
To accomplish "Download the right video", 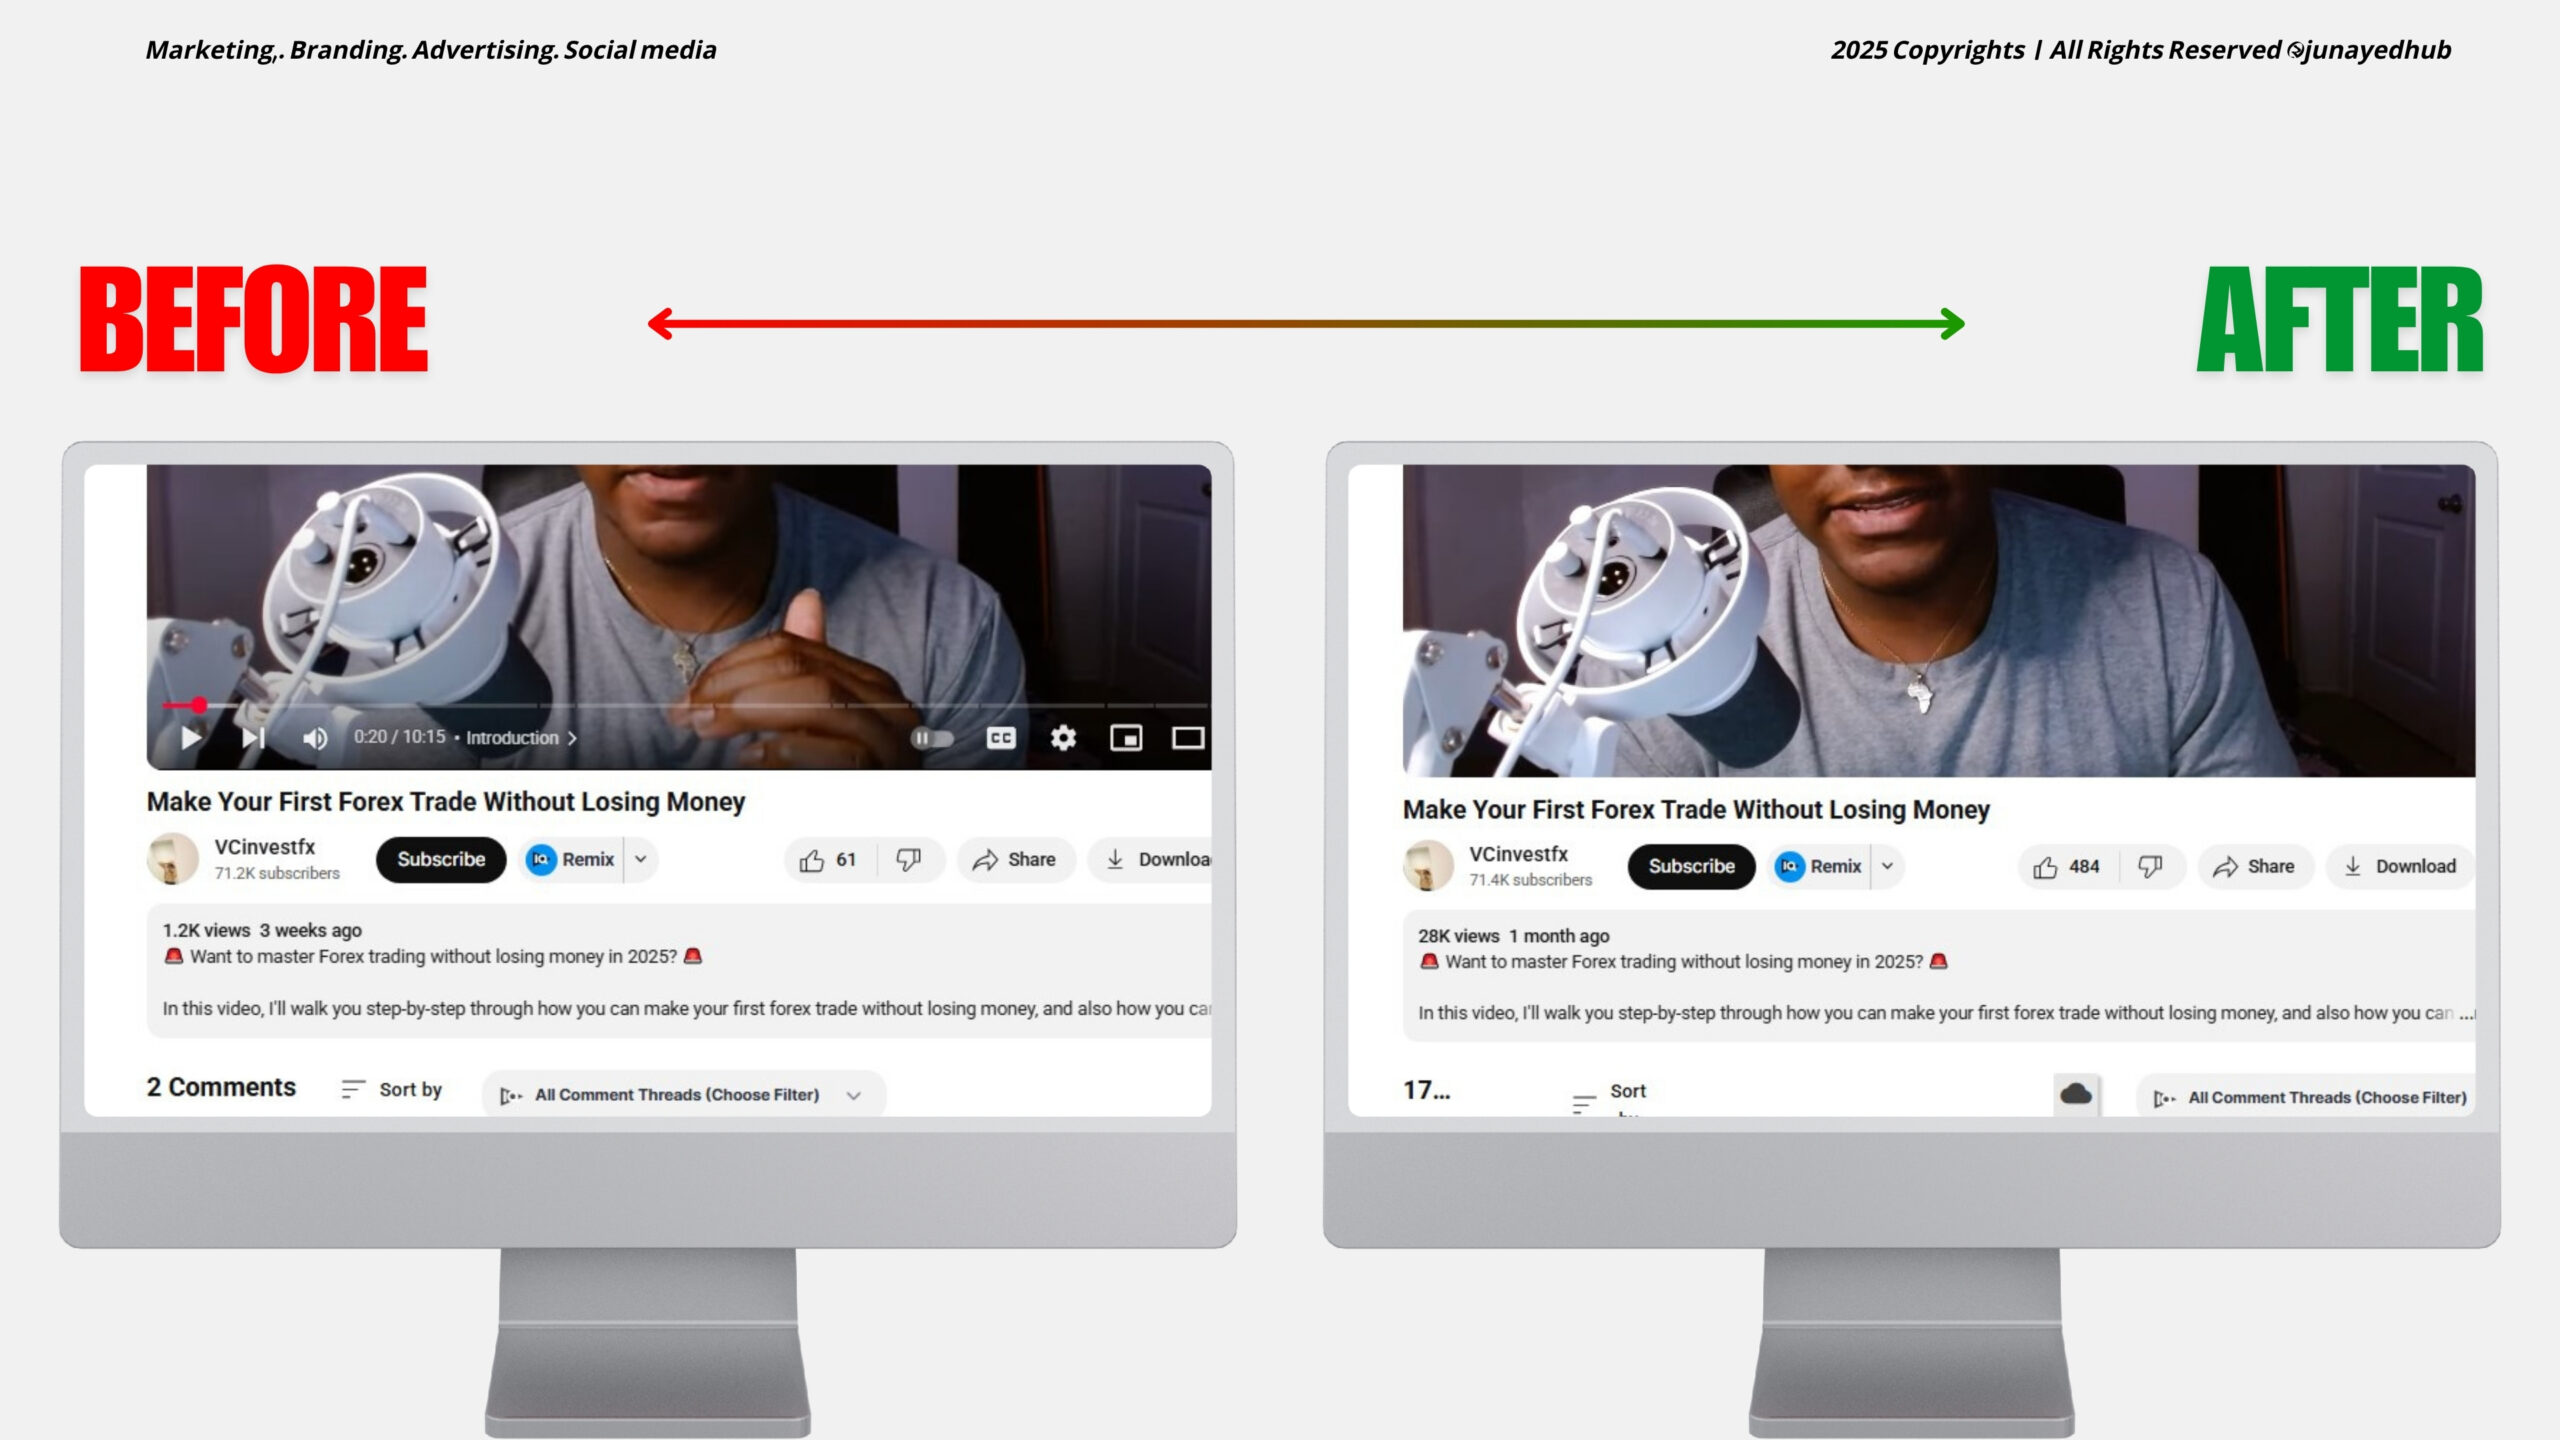I will coord(2400,866).
